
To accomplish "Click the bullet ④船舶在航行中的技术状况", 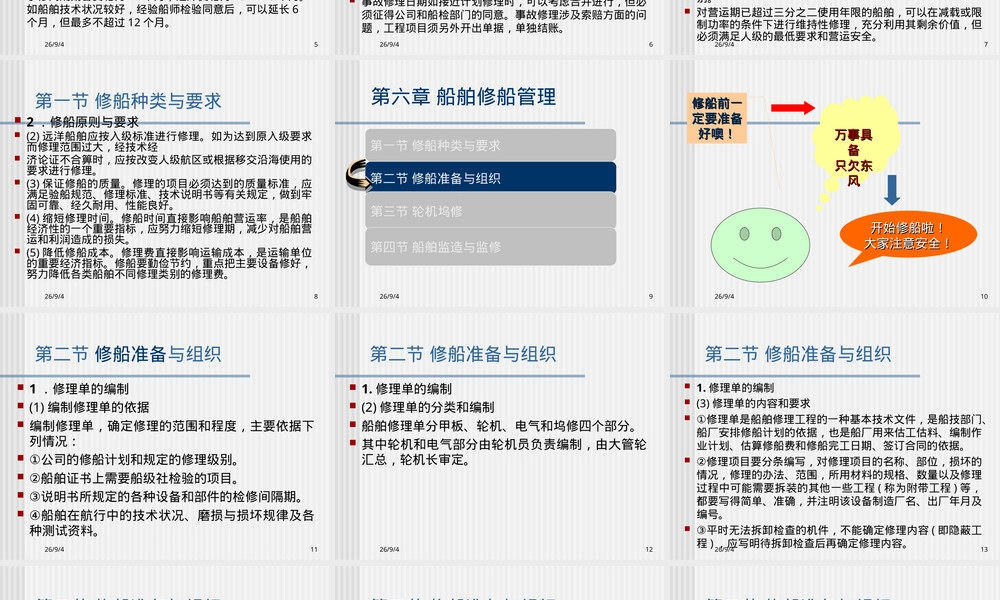I will tap(172, 523).
